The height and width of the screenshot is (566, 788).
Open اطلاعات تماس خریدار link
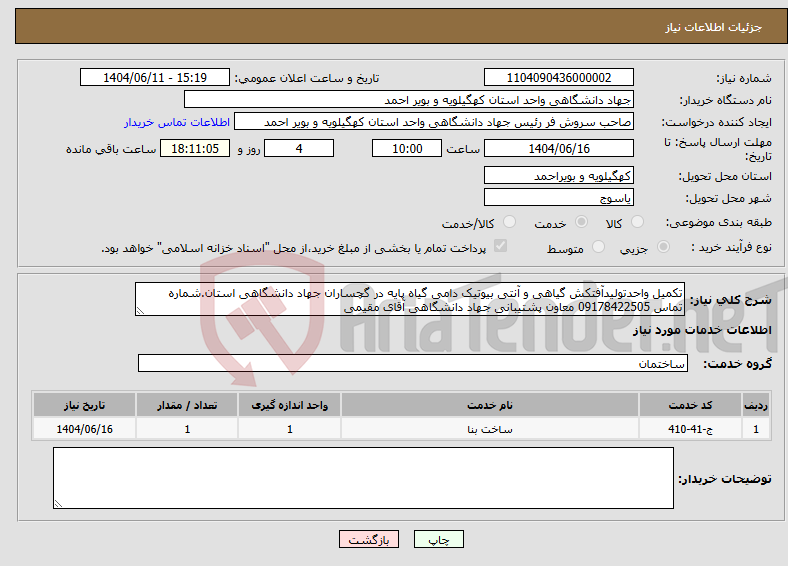coord(177,122)
